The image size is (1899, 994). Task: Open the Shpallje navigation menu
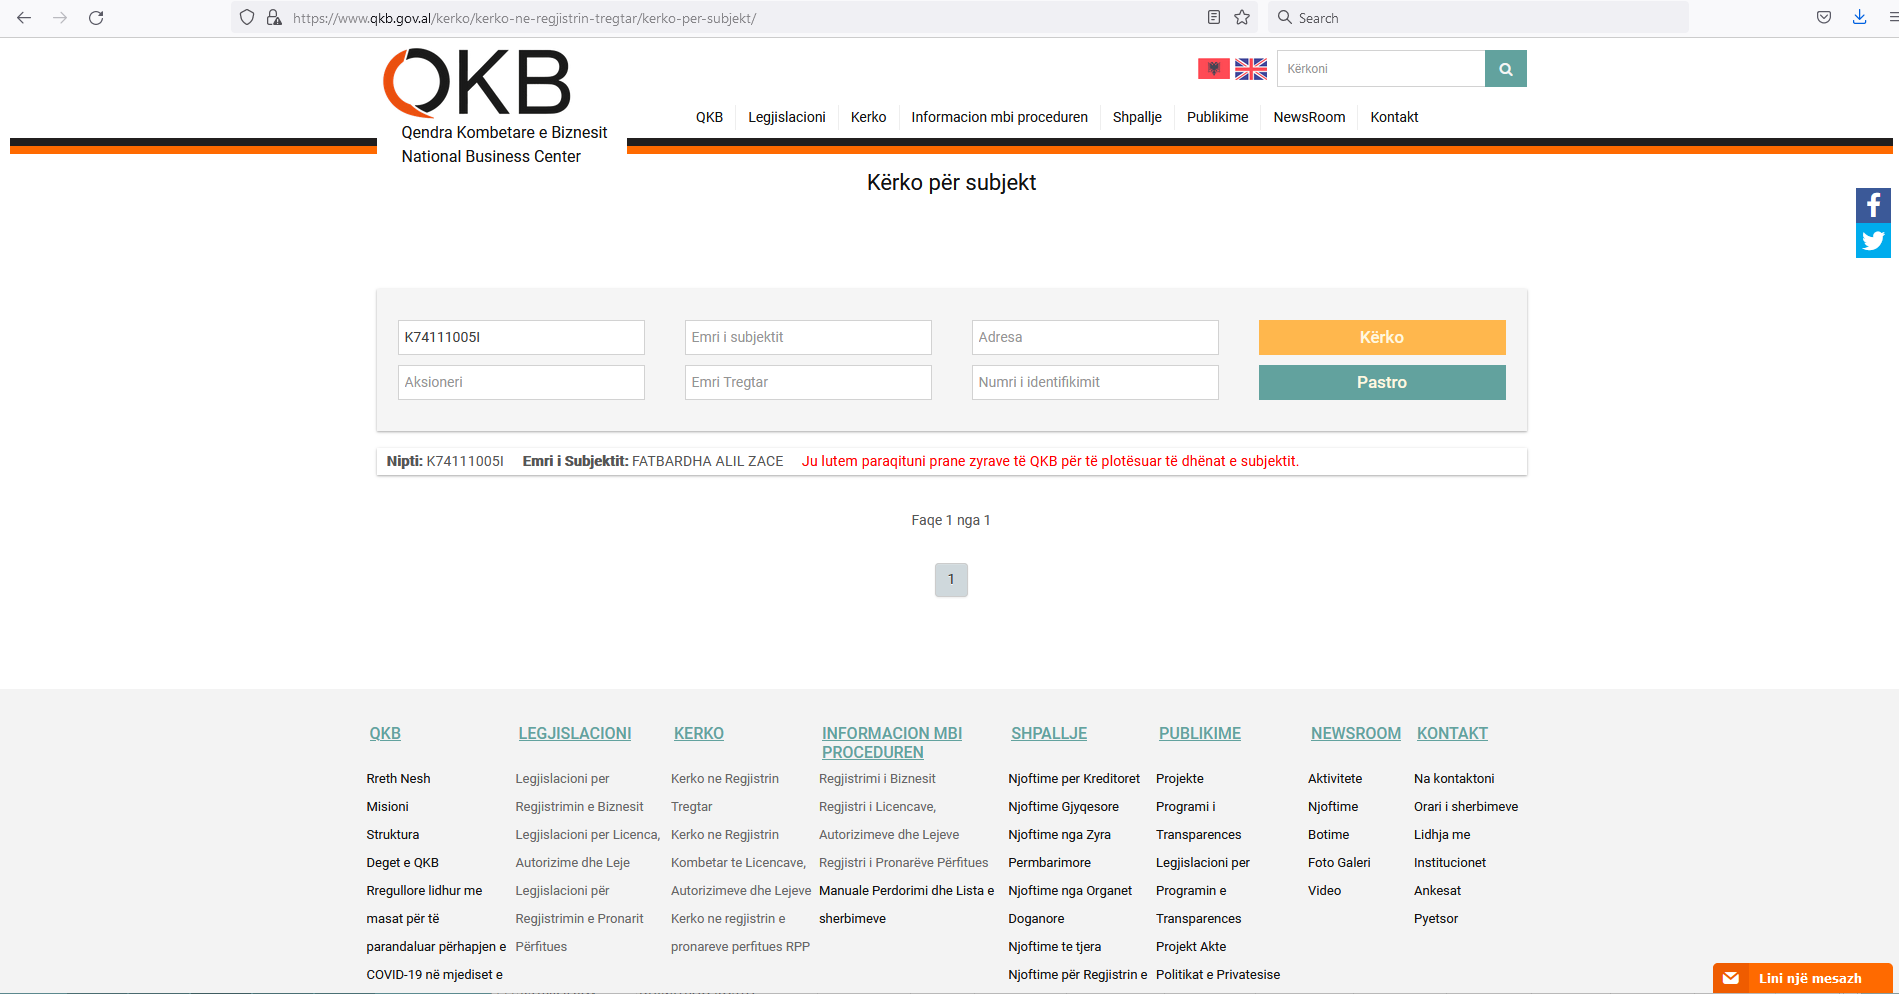1136,117
